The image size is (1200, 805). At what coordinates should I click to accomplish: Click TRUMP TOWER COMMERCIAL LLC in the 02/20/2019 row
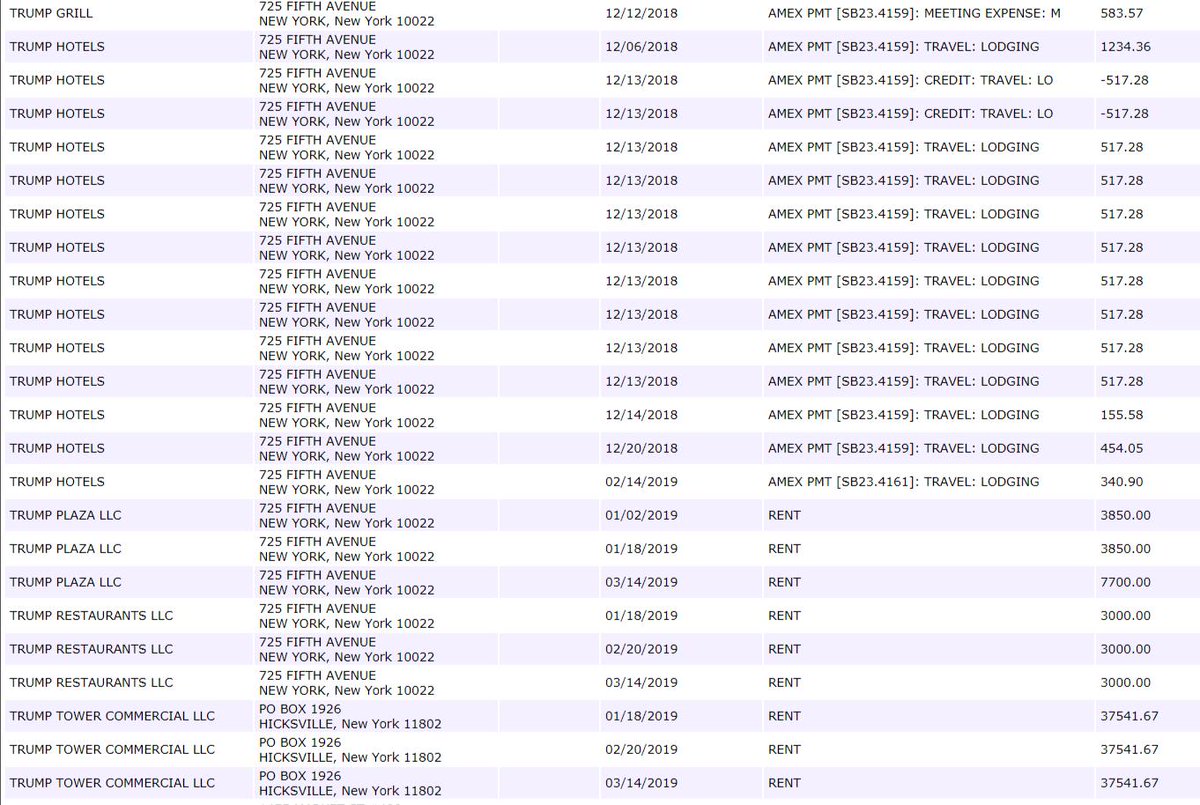(x=112, y=750)
